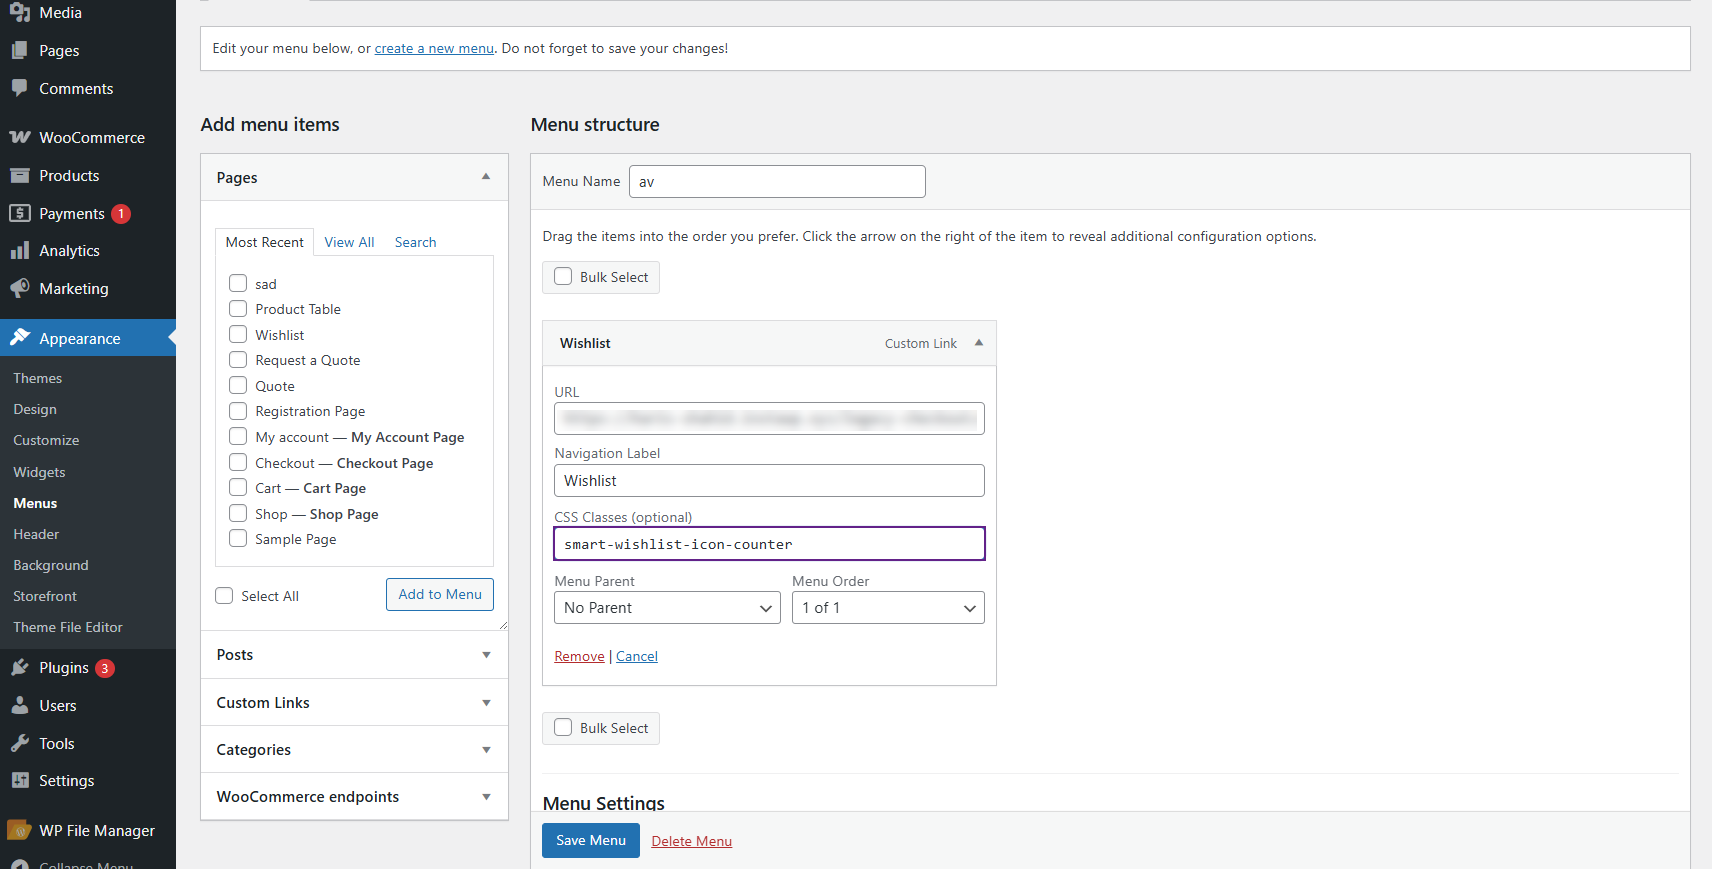Enable top Bulk Select checkbox
The width and height of the screenshot is (1712, 869).
pyautogui.click(x=564, y=277)
